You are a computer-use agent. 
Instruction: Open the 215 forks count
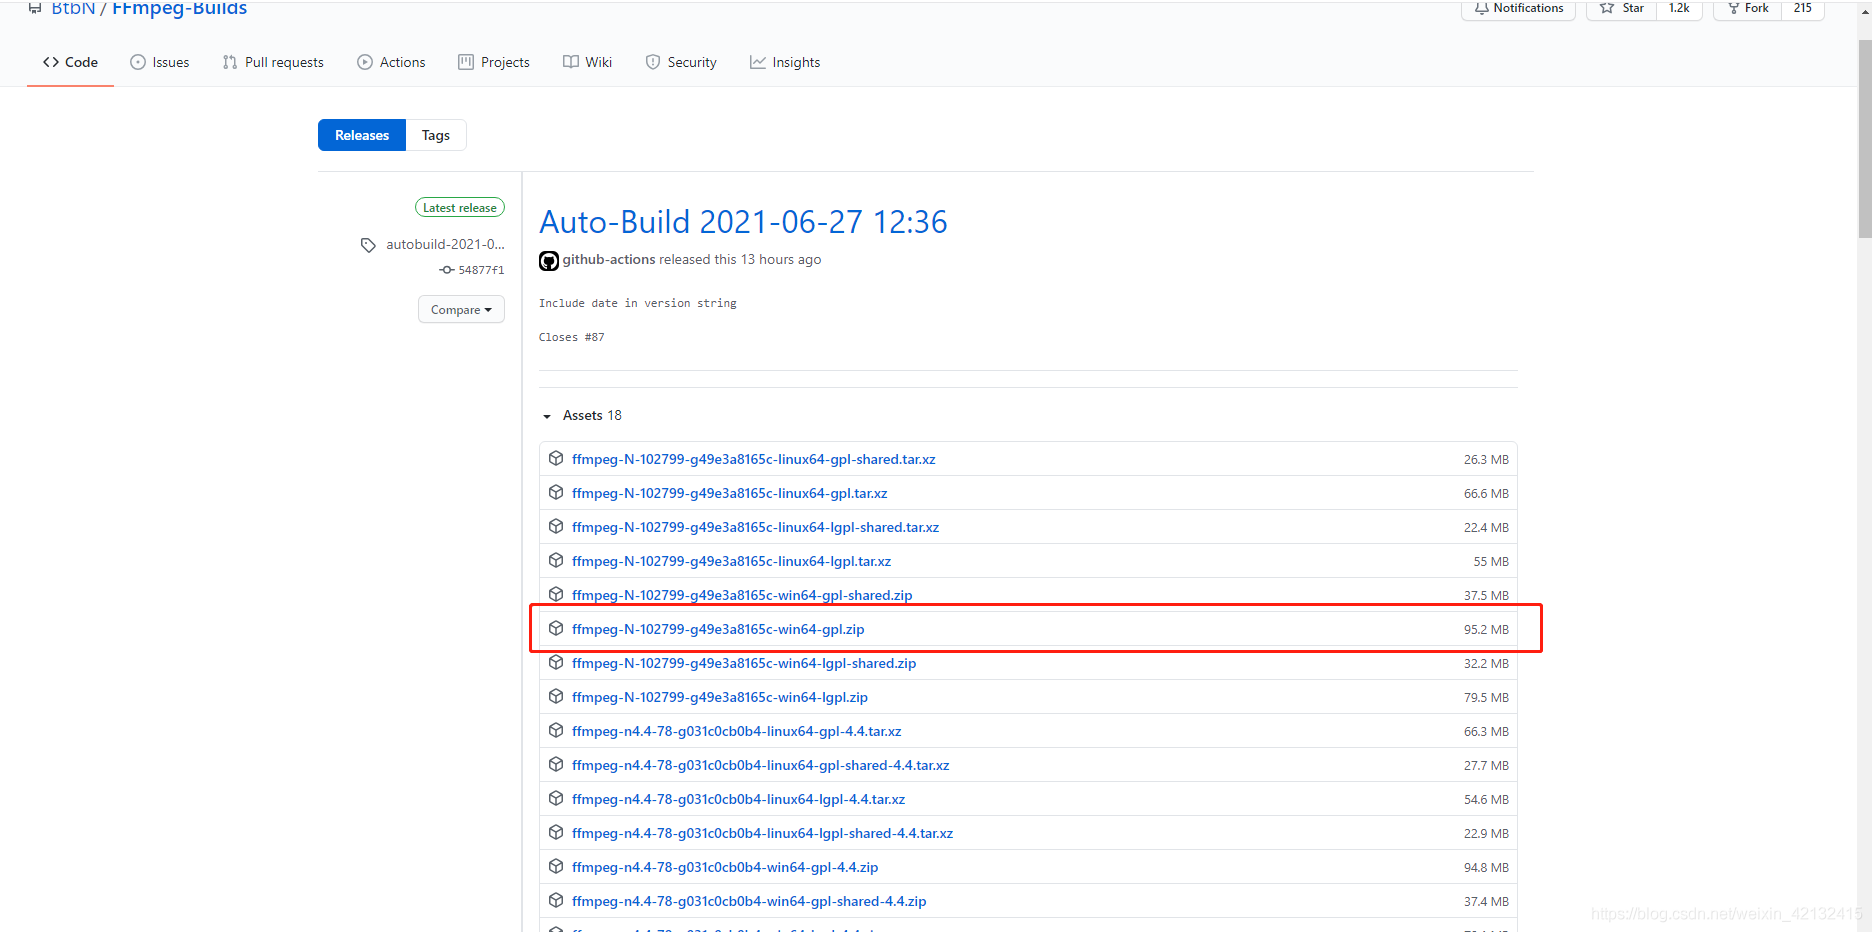[1803, 9]
